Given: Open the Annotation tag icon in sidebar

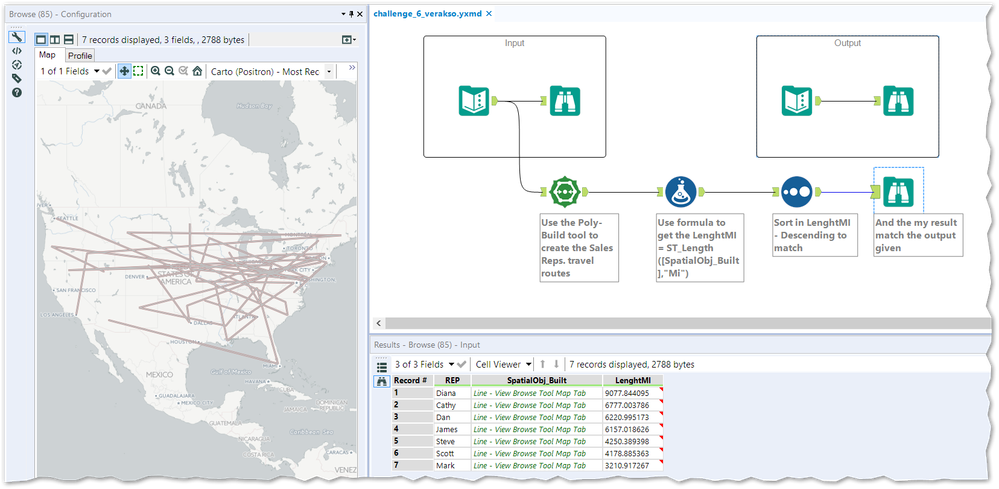Looking at the screenshot, I should 17,79.
